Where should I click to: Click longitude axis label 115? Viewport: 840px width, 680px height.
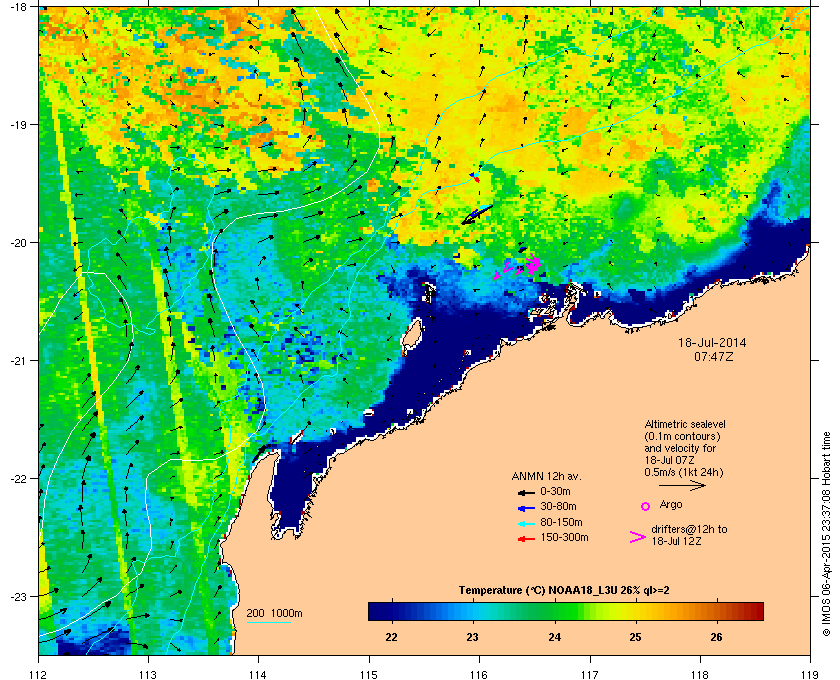pos(369,675)
